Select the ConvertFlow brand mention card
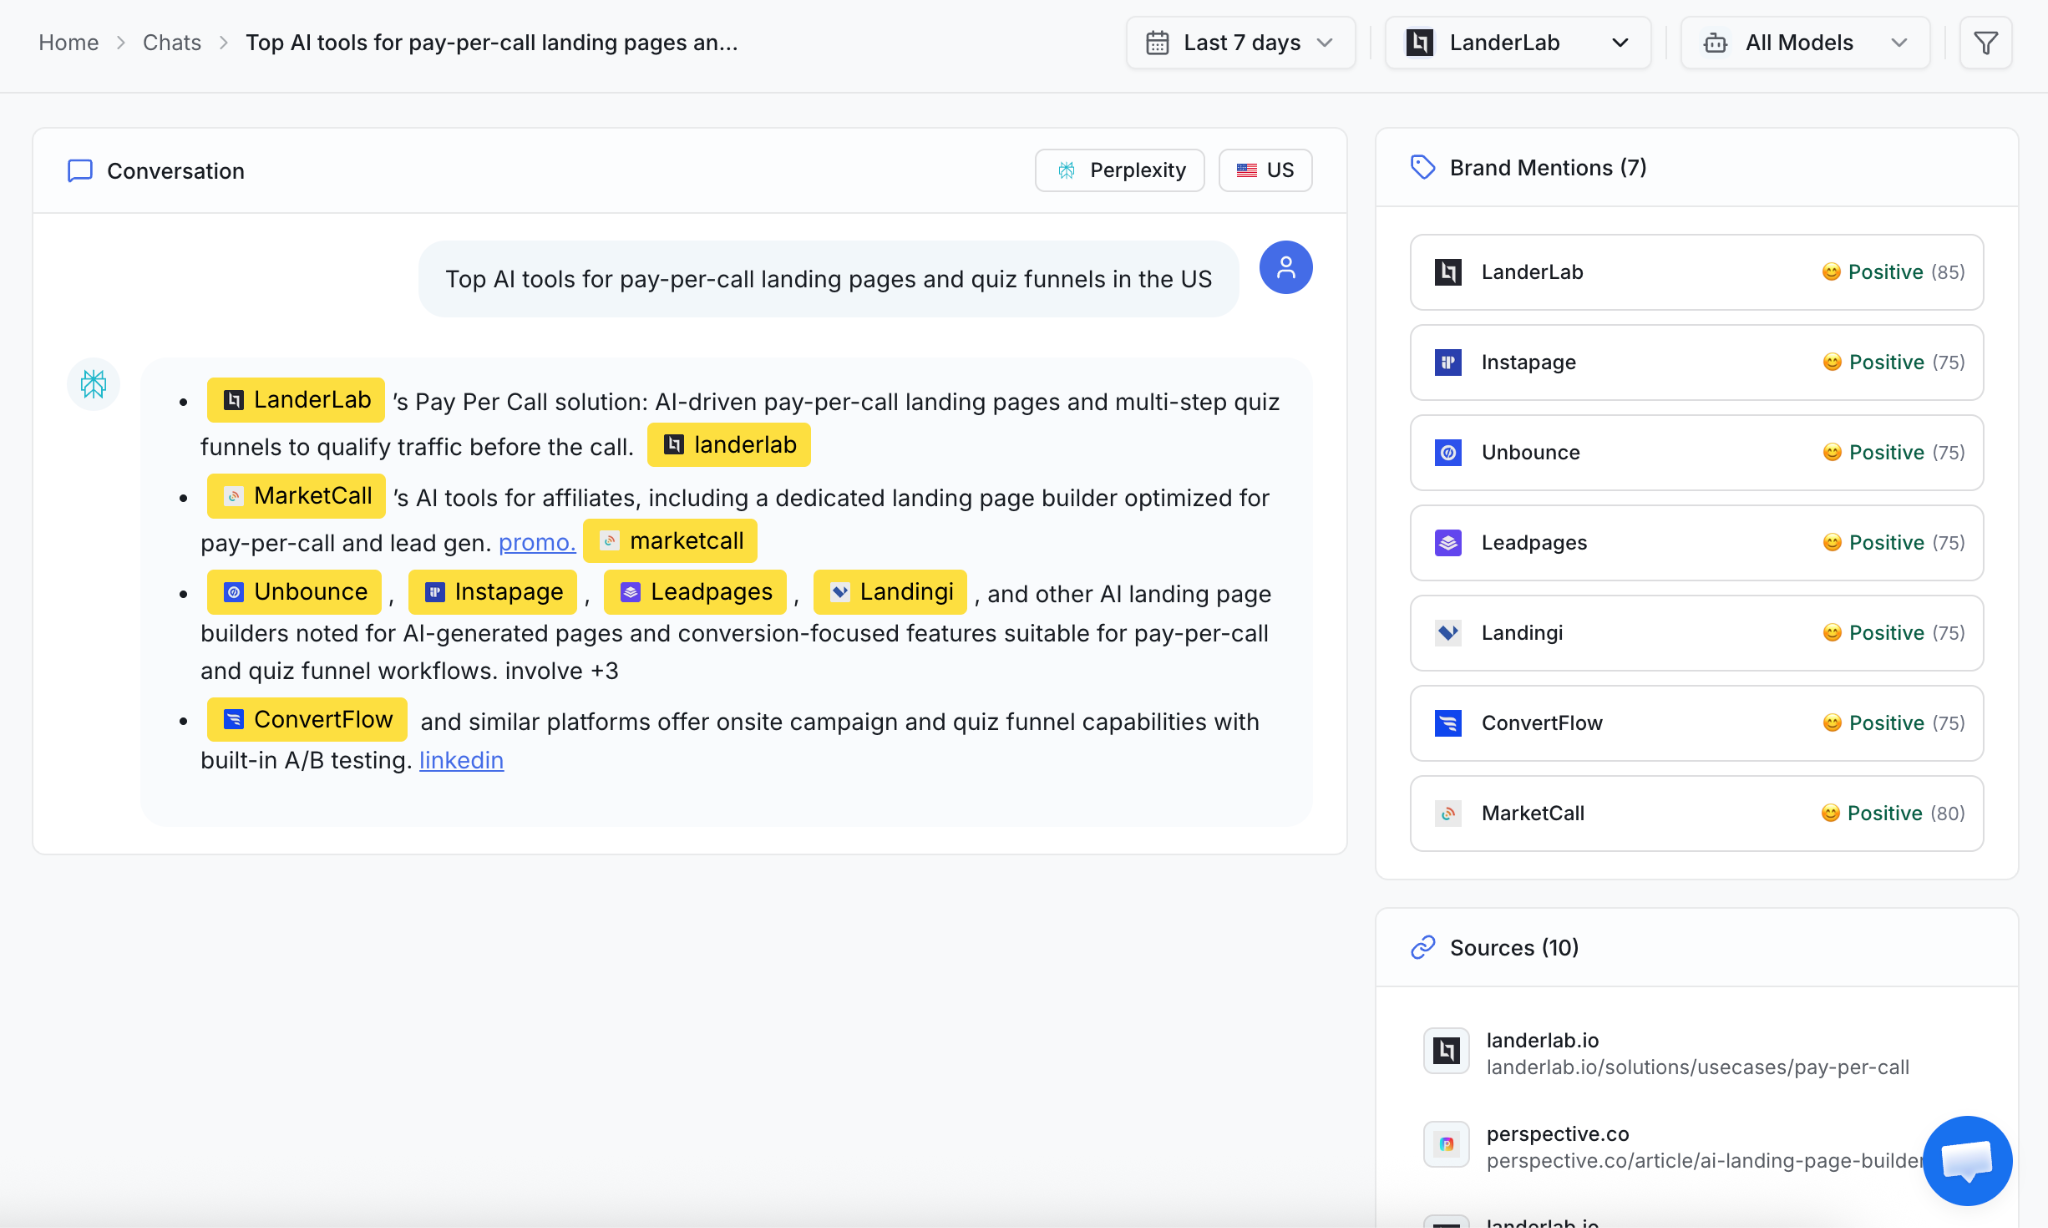The width and height of the screenshot is (2048, 1228). pos(1696,722)
